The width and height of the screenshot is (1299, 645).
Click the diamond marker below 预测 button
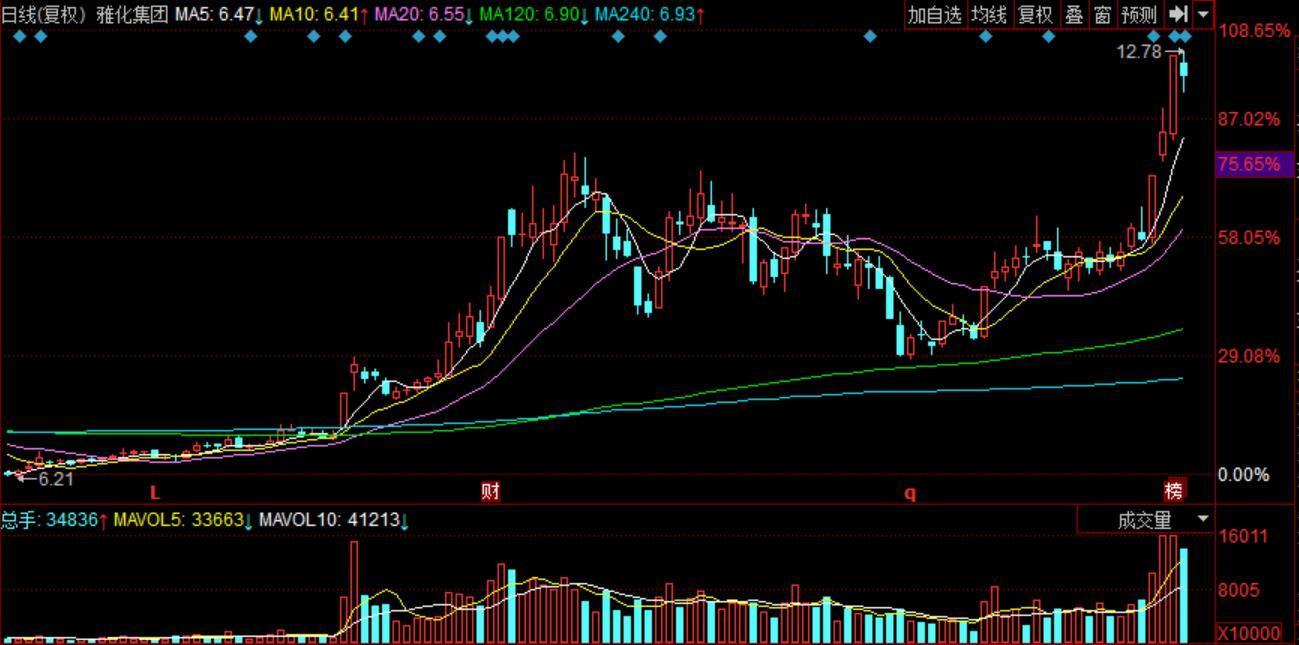click(x=1153, y=37)
